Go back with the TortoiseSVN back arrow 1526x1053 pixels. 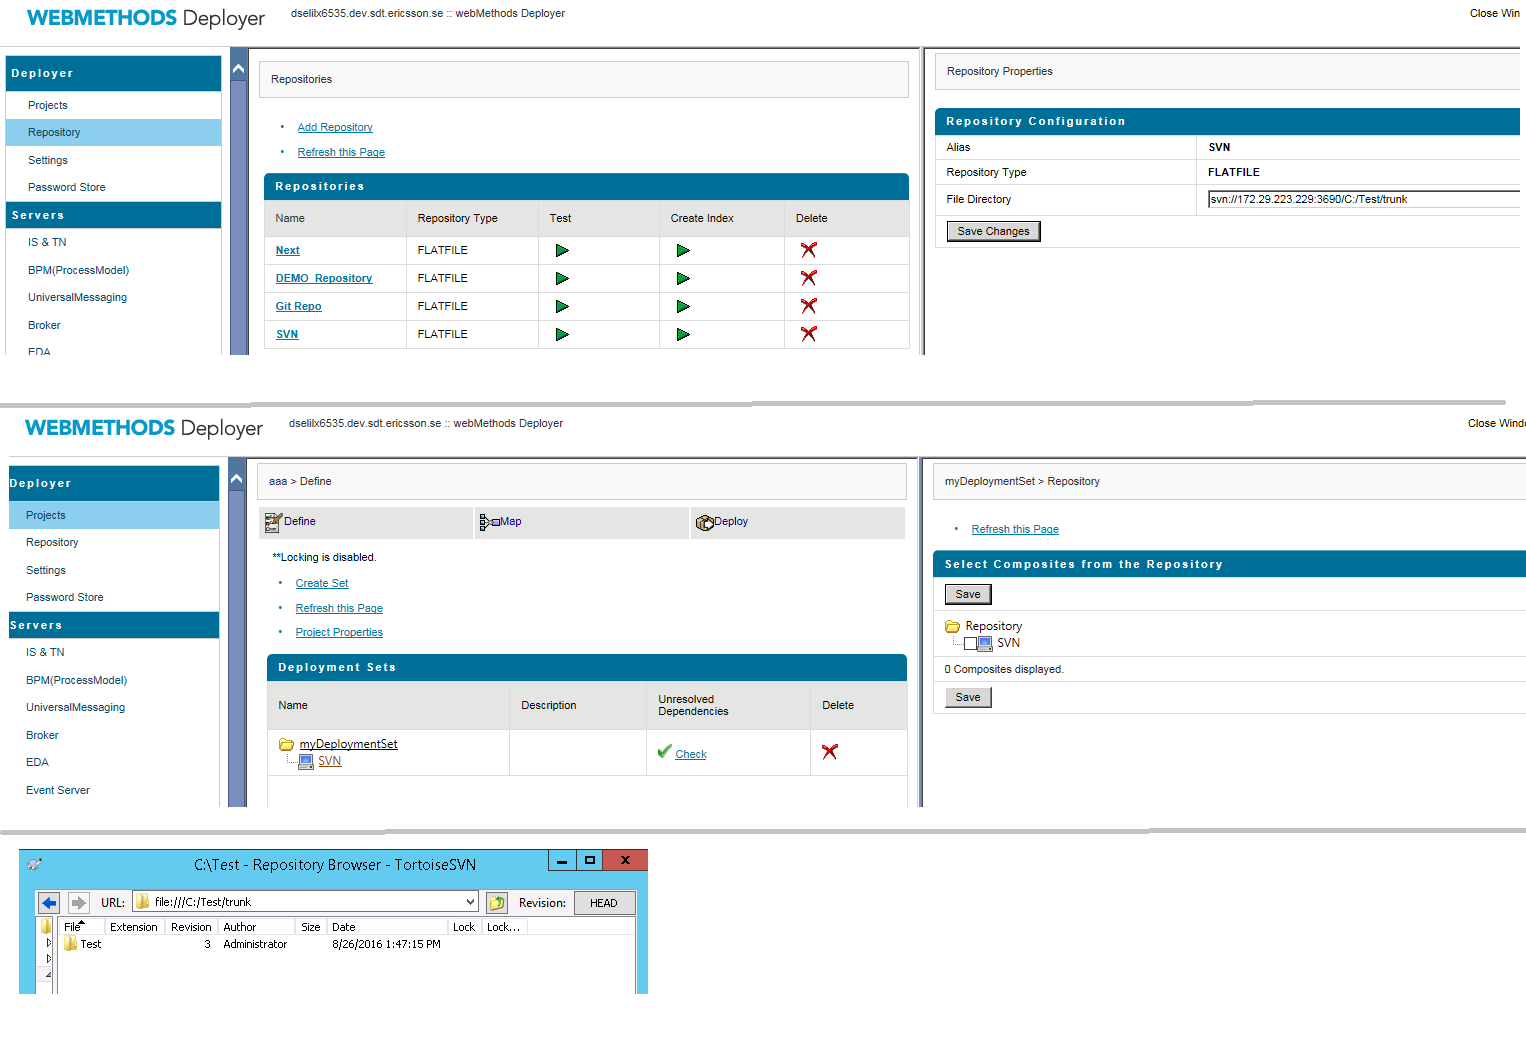(x=49, y=902)
